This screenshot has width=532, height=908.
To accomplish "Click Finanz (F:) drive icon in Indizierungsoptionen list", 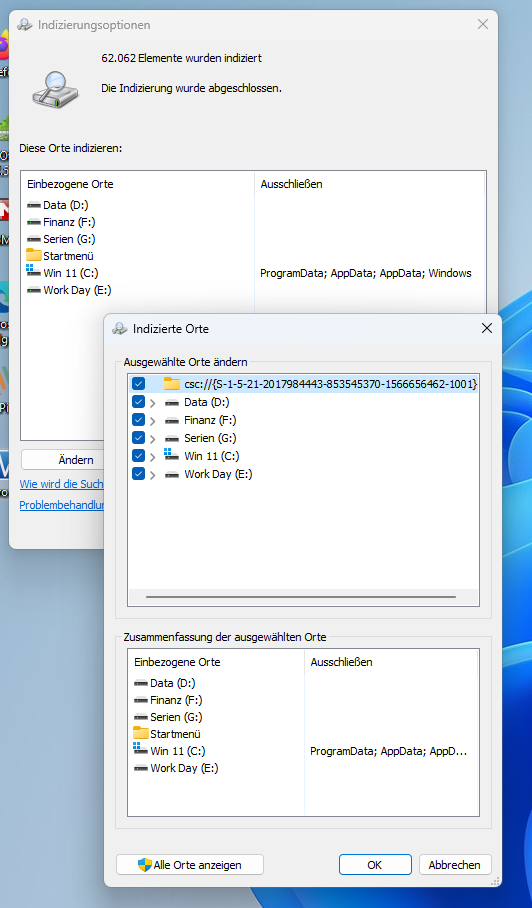I will pos(34,222).
